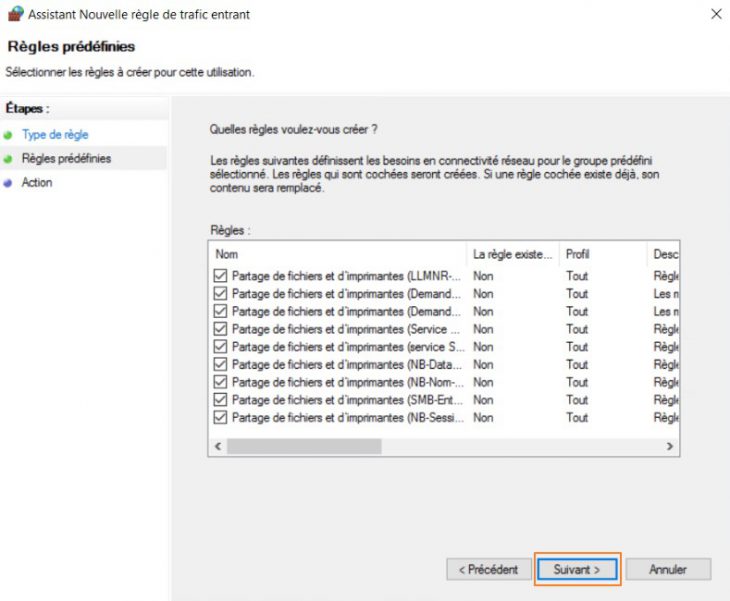Click the Suivant button
The width and height of the screenshot is (730, 601).
point(577,569)
